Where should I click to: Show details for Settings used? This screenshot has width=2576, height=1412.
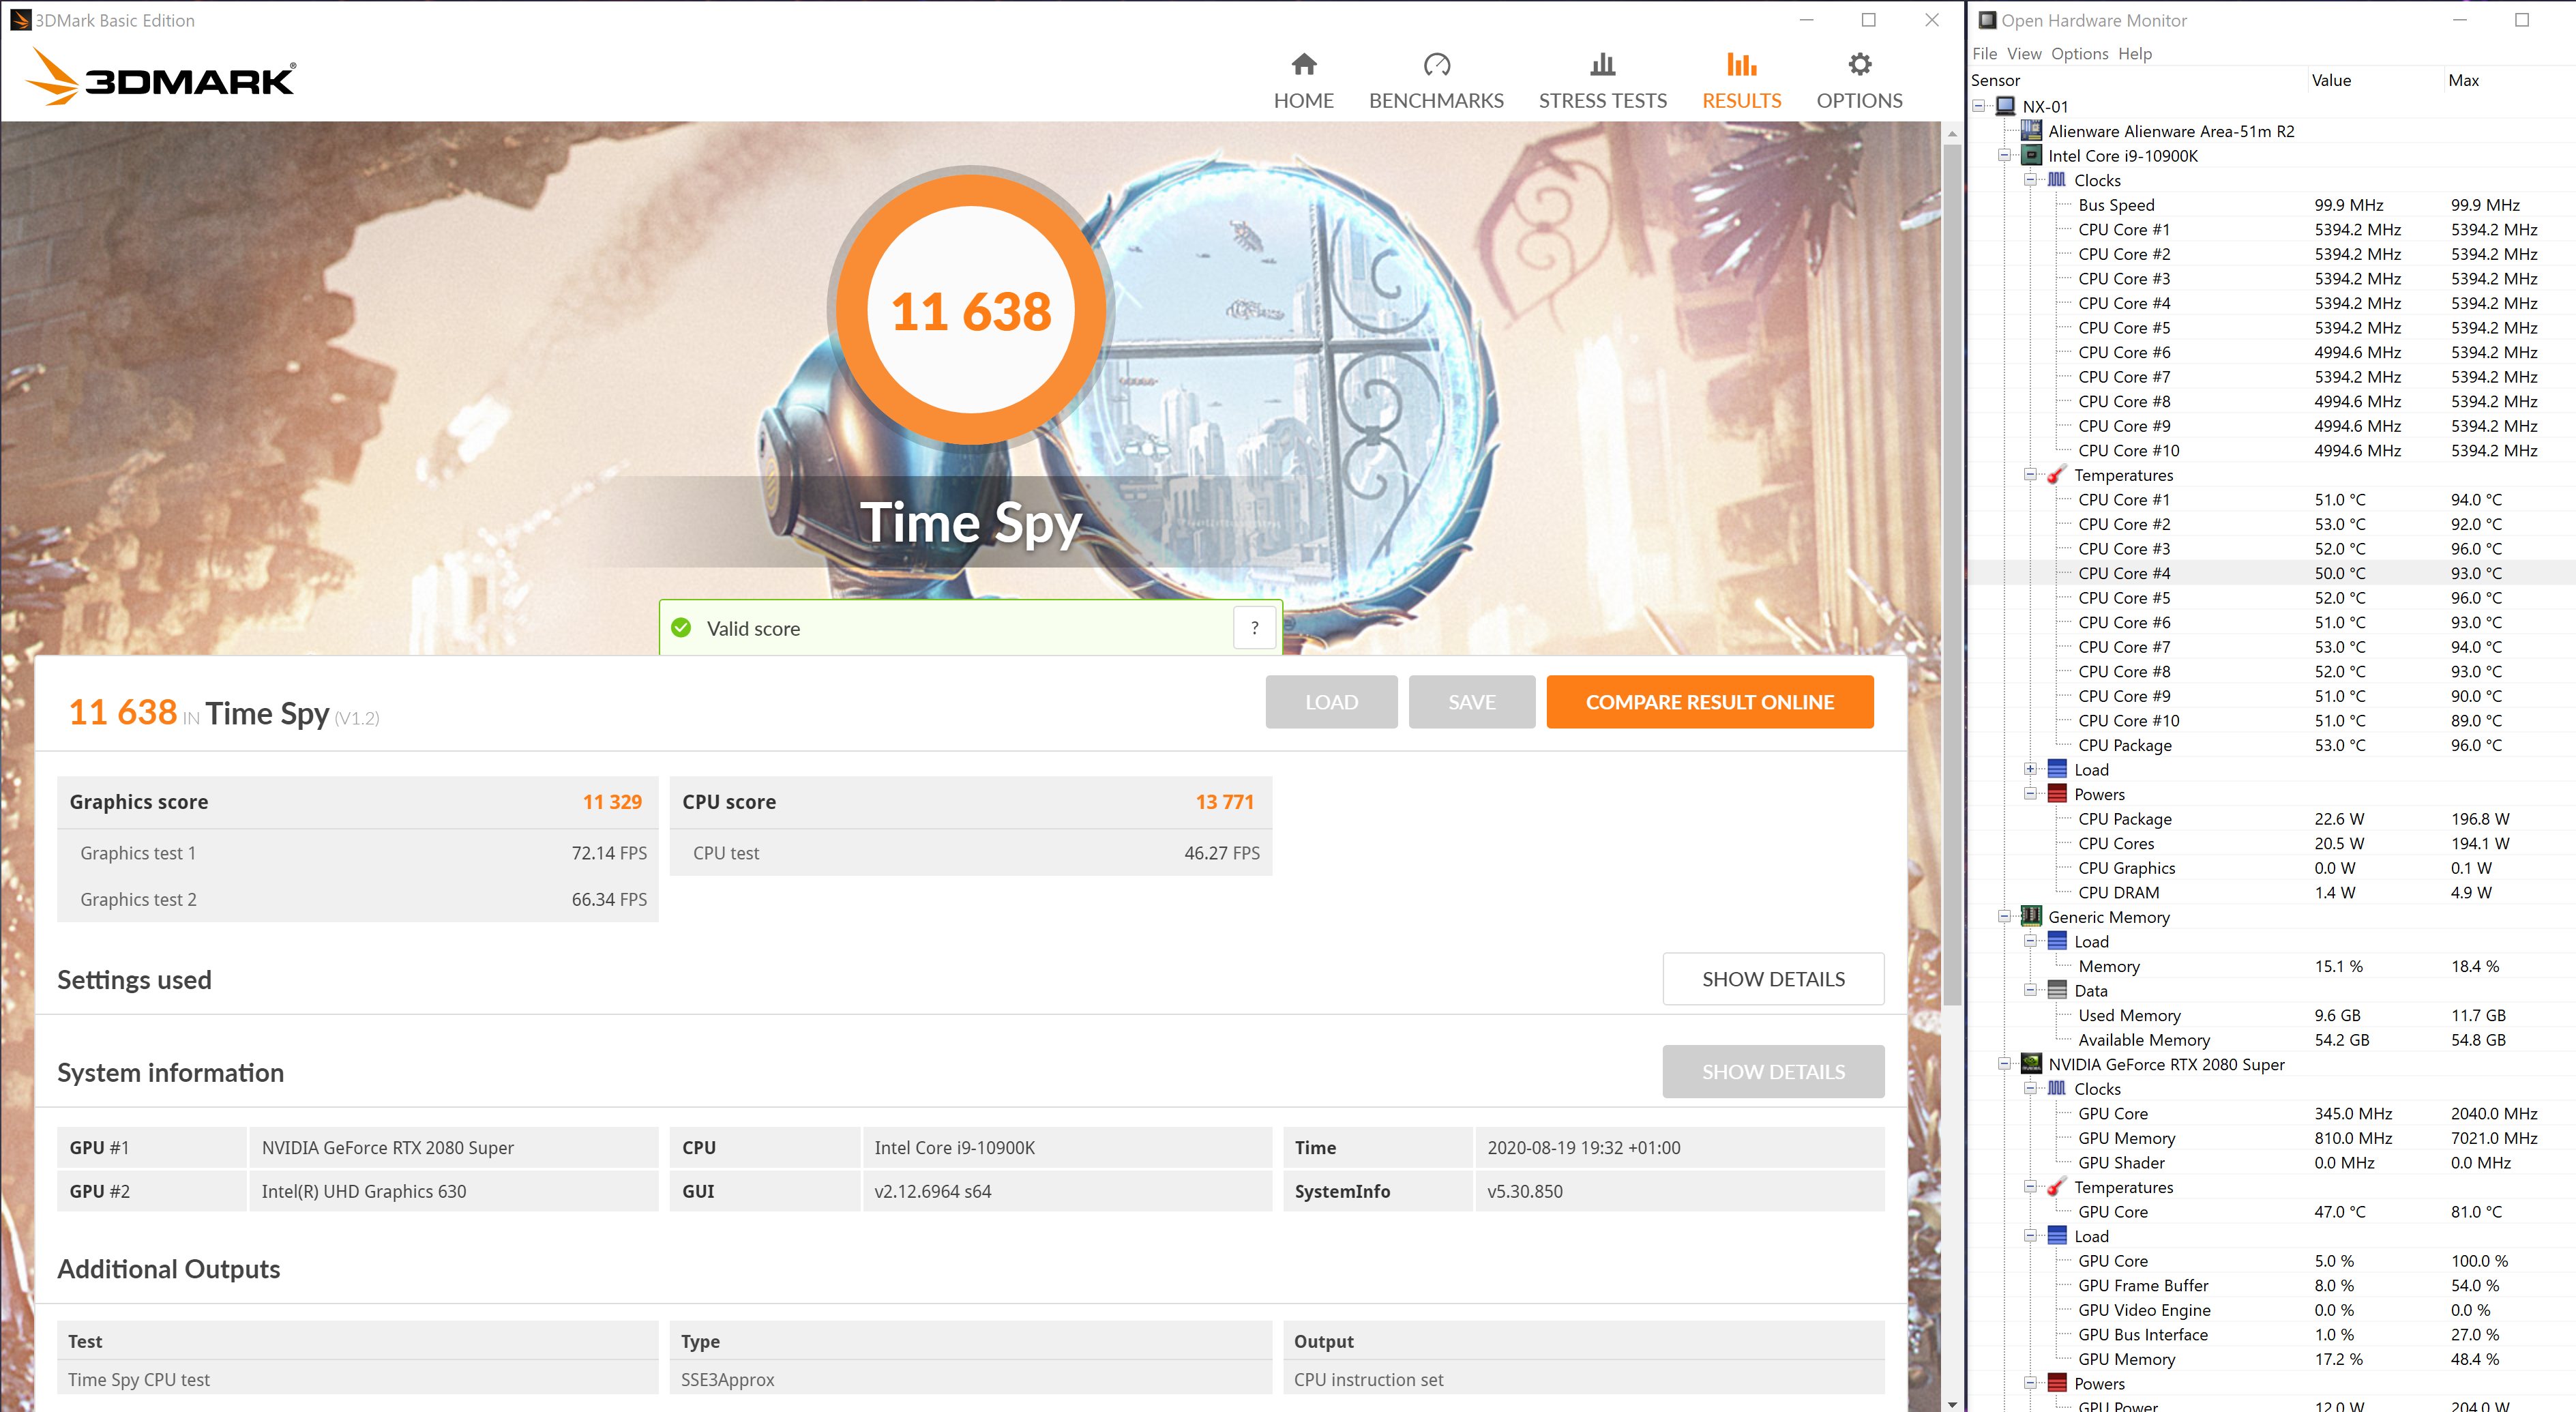pos(1773,979)
